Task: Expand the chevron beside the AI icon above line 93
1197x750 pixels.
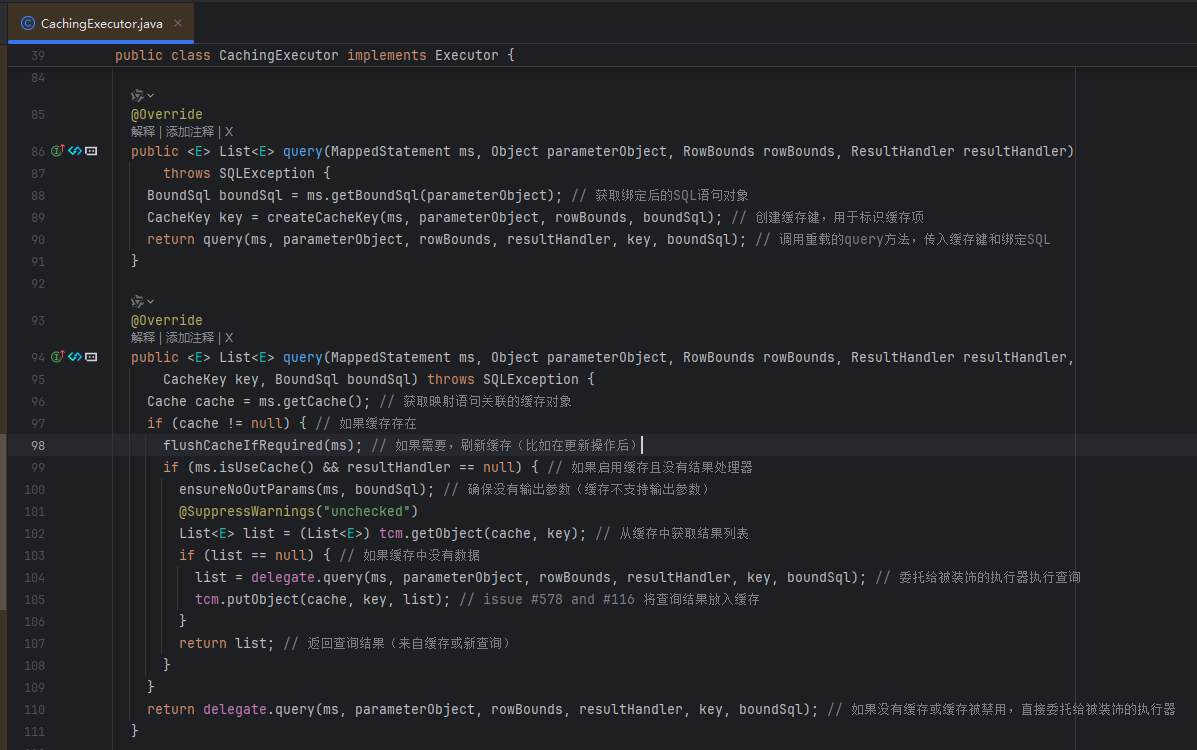Action: (x=151, y=301)
